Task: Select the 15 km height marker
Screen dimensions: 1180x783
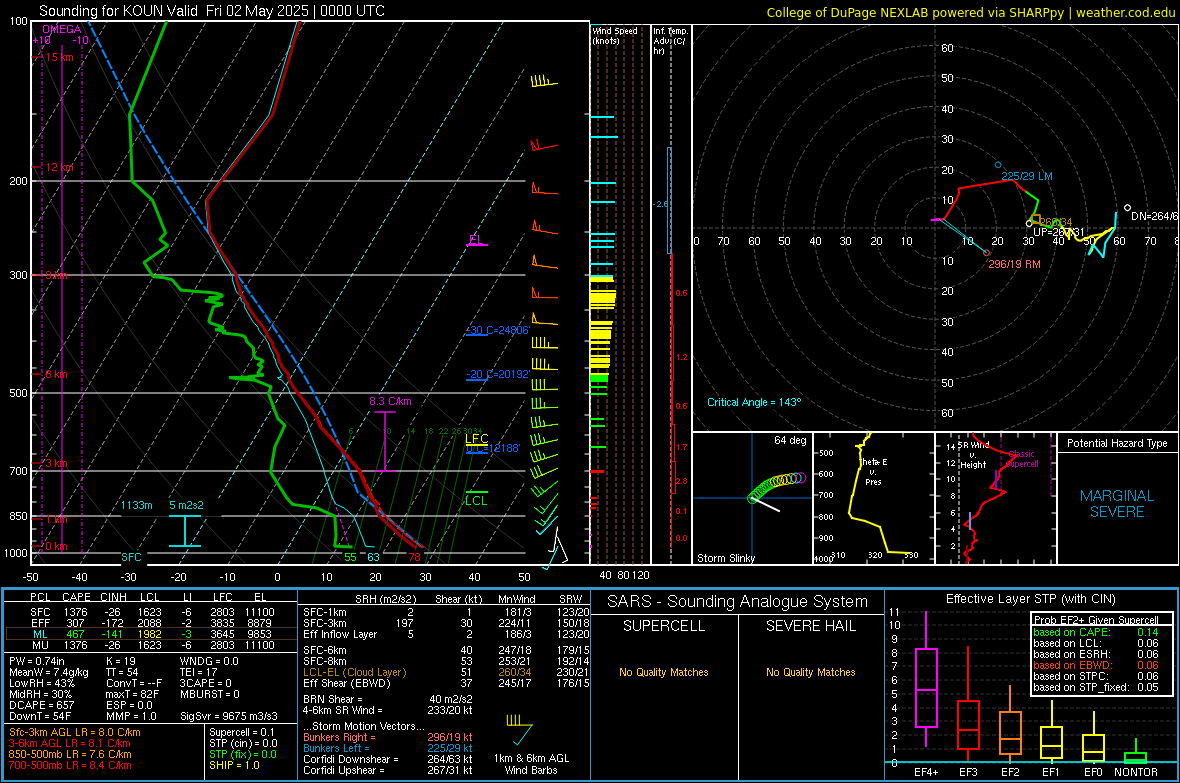Action: (59, 57)
